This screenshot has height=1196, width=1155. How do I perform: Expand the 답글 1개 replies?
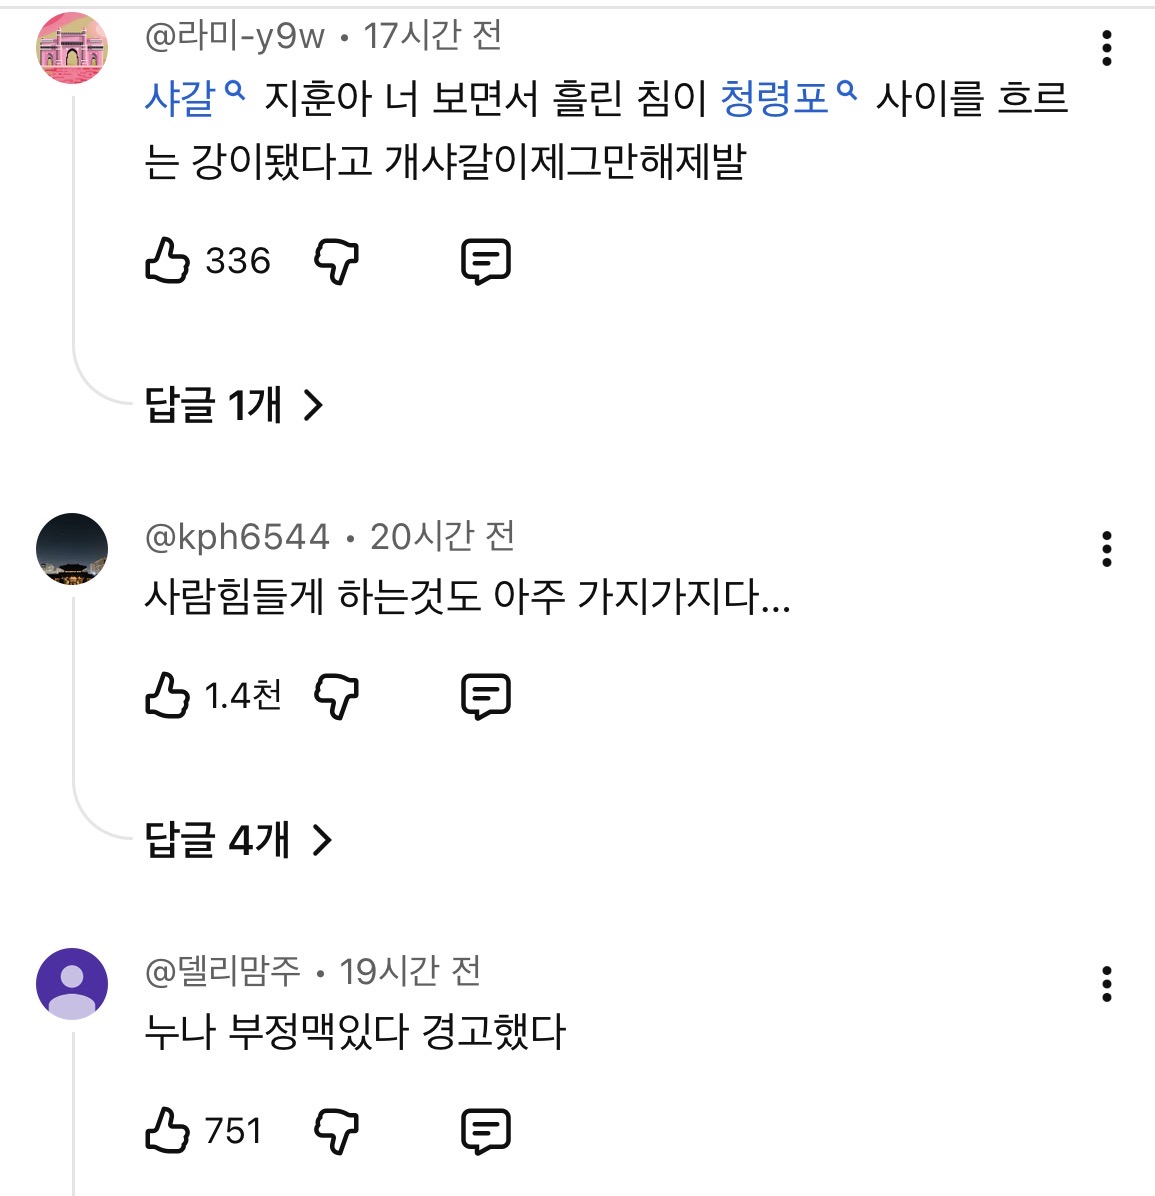[234, 405]
